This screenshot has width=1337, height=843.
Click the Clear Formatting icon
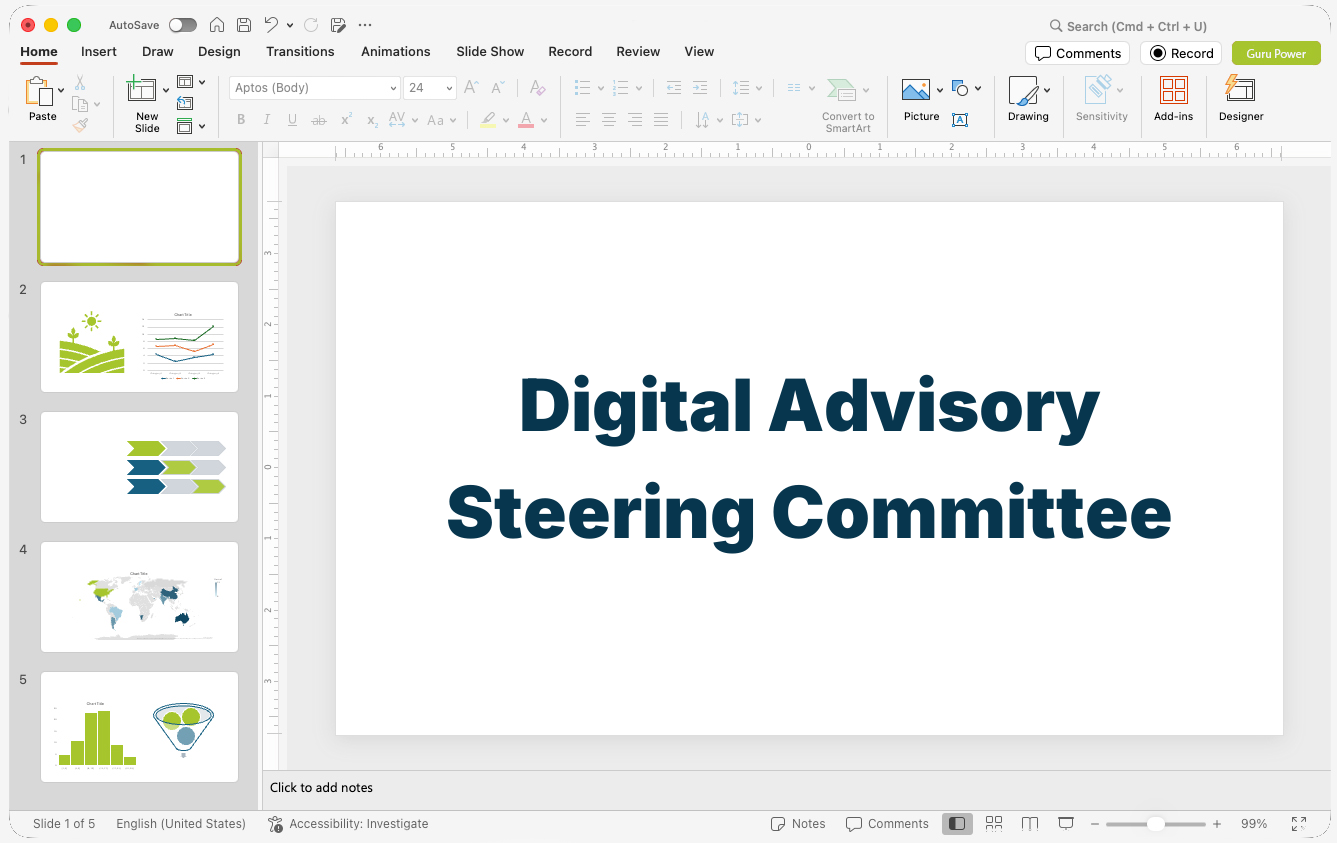(x=537, y=88)
